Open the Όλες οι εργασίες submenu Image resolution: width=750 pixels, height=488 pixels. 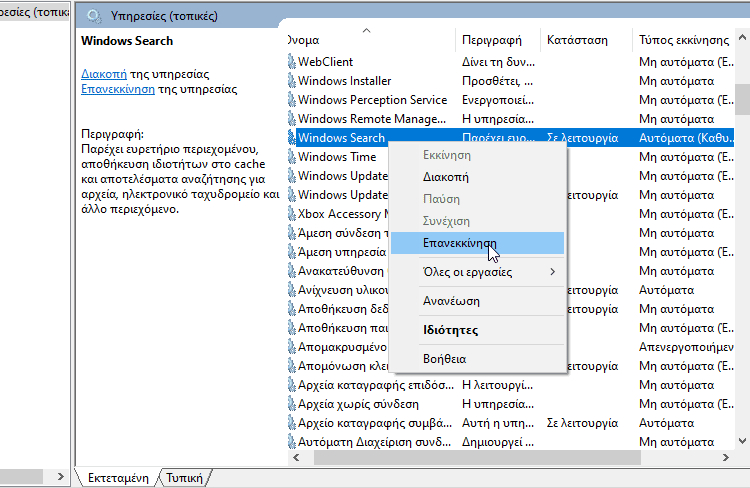[x=477, y=272]
